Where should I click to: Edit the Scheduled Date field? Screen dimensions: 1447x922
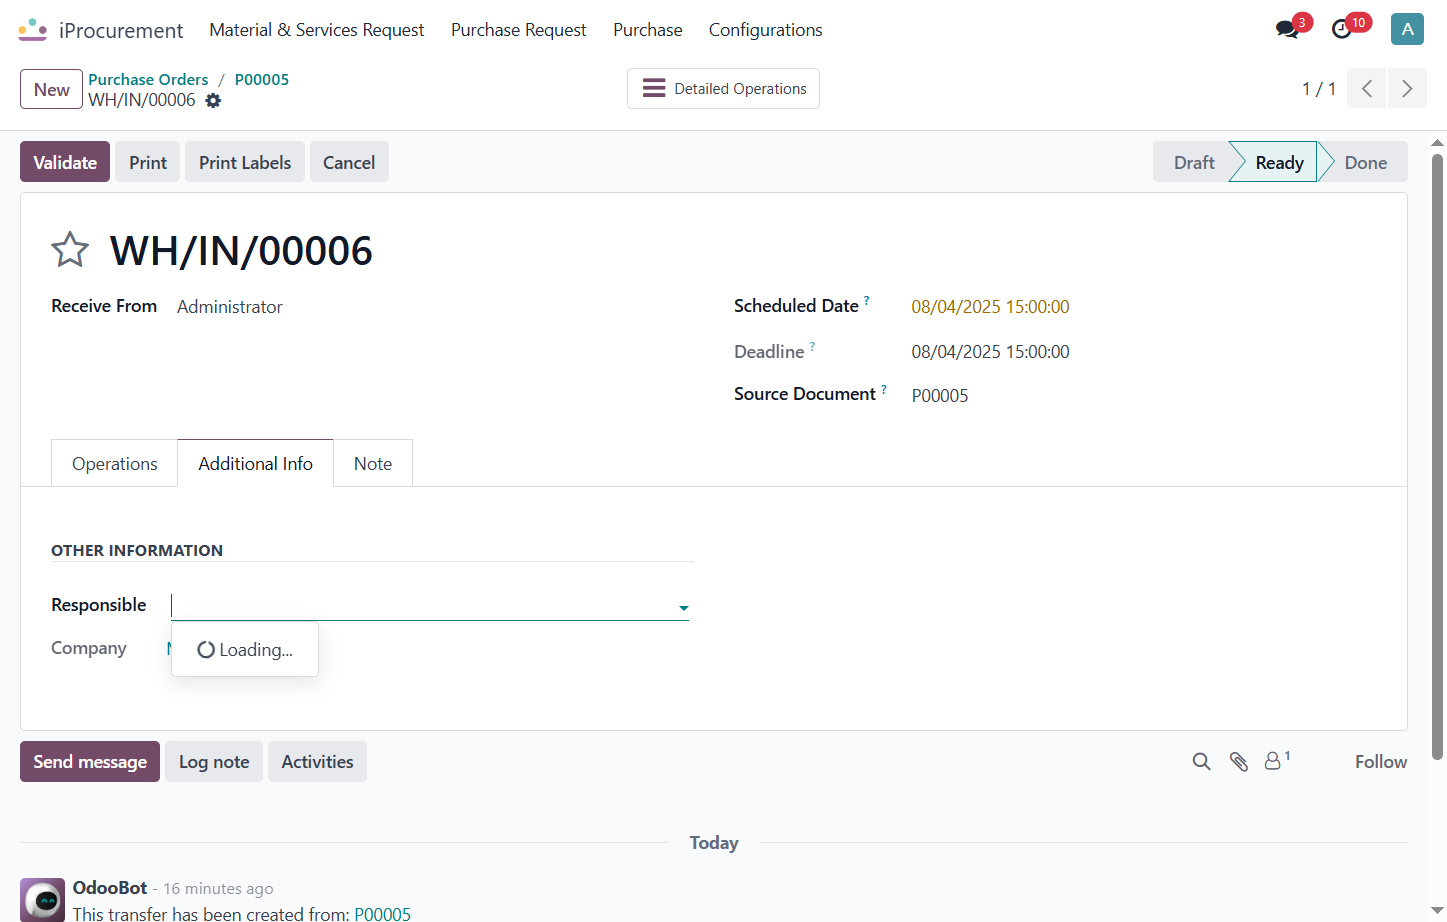(x=990, y=307)
